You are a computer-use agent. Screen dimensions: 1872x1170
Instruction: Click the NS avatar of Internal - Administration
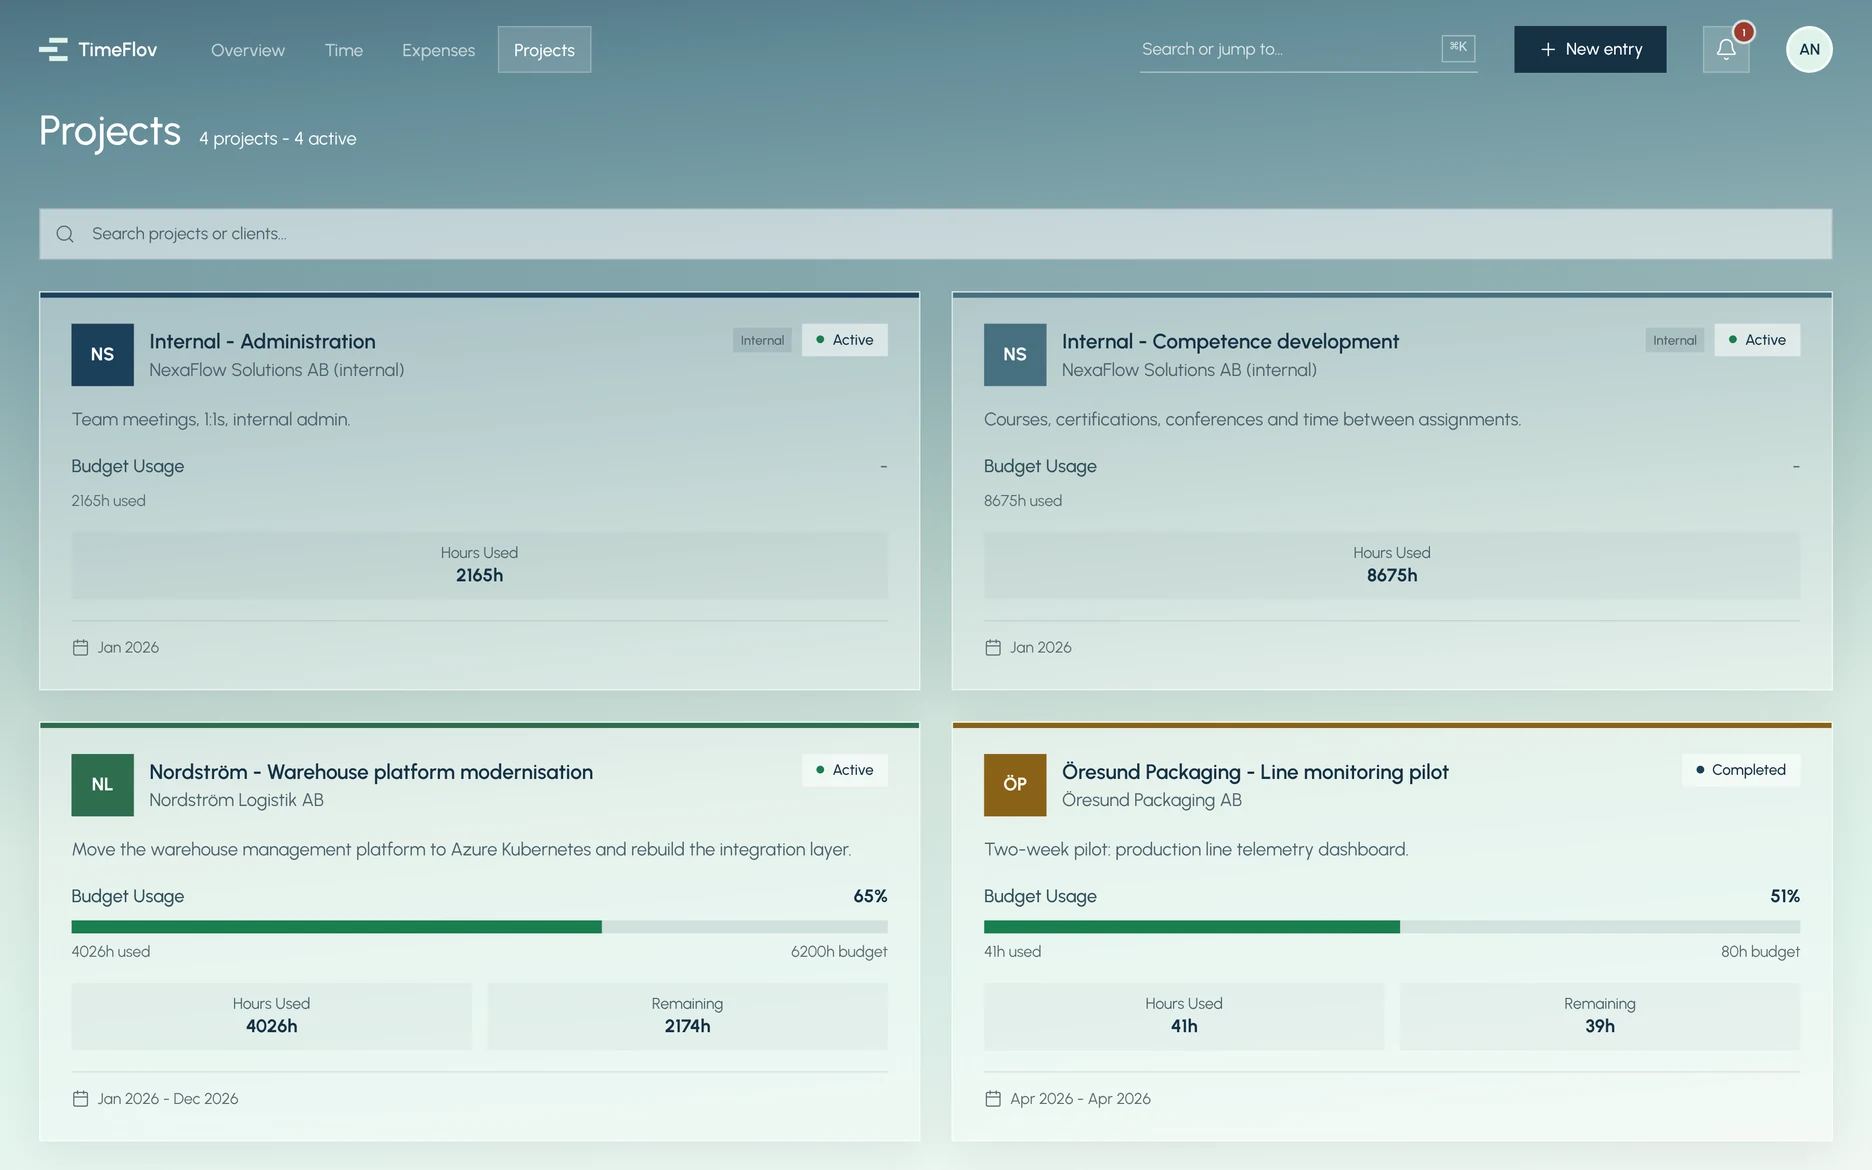click(x=102, y=354)
